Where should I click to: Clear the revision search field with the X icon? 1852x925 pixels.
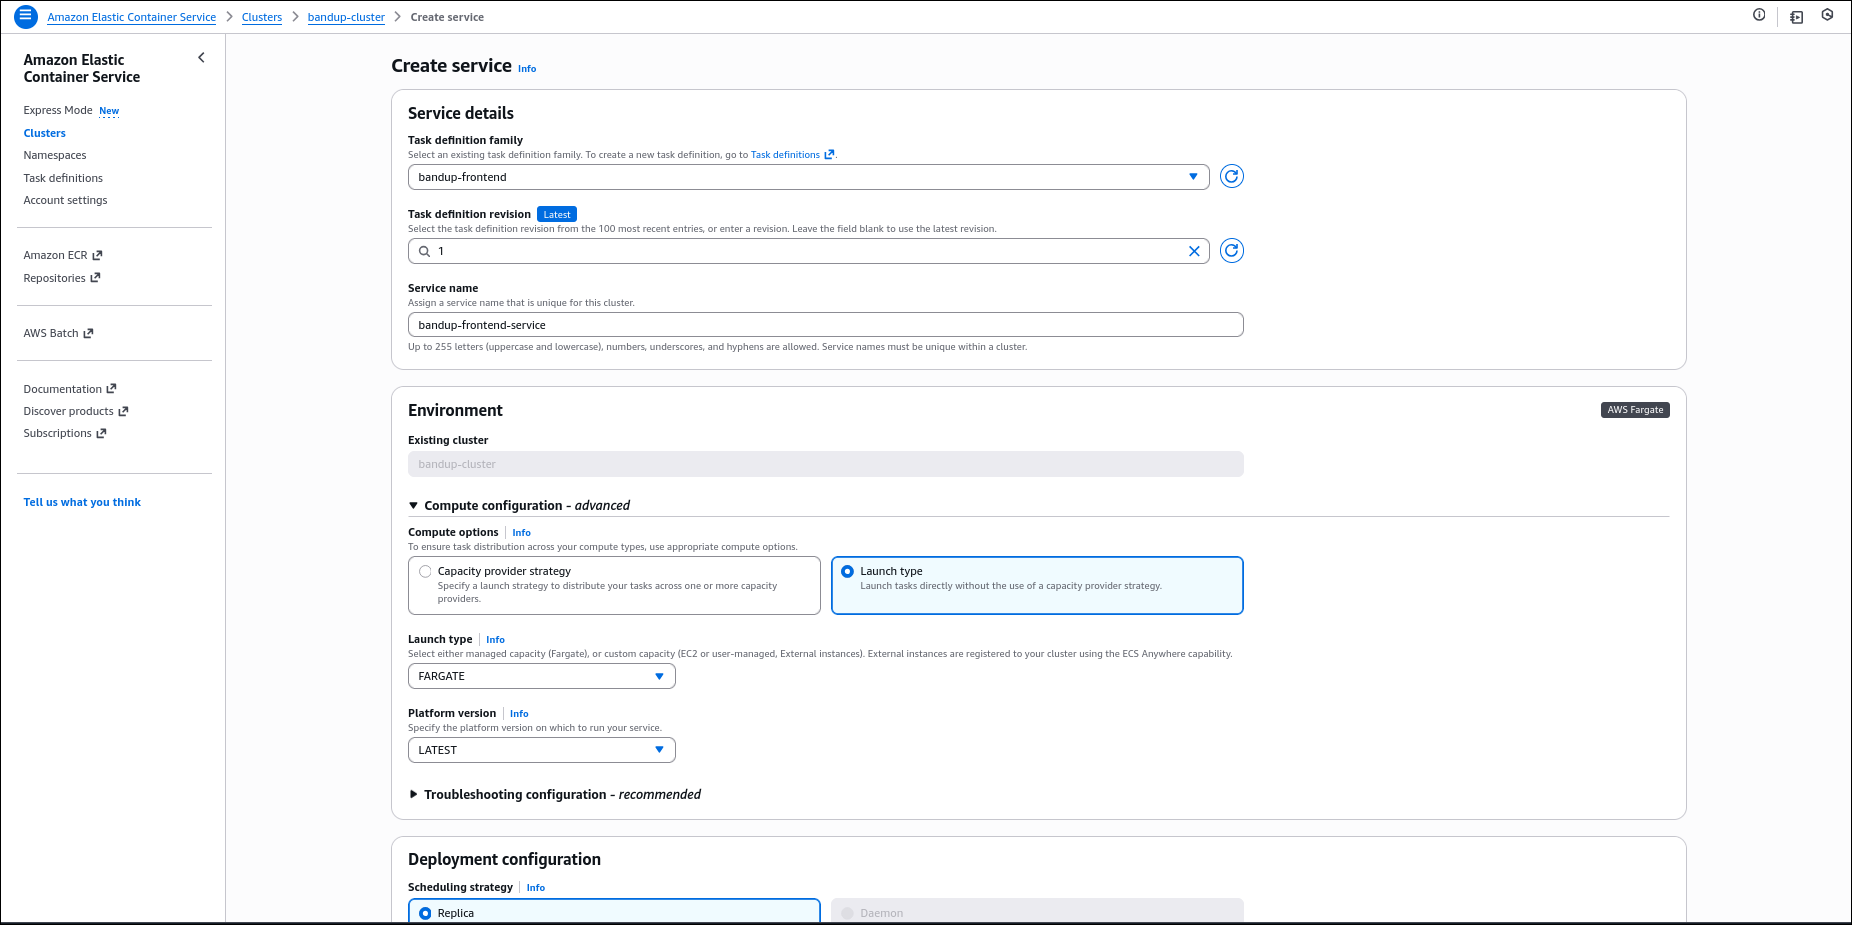[x=1194, y=251]
